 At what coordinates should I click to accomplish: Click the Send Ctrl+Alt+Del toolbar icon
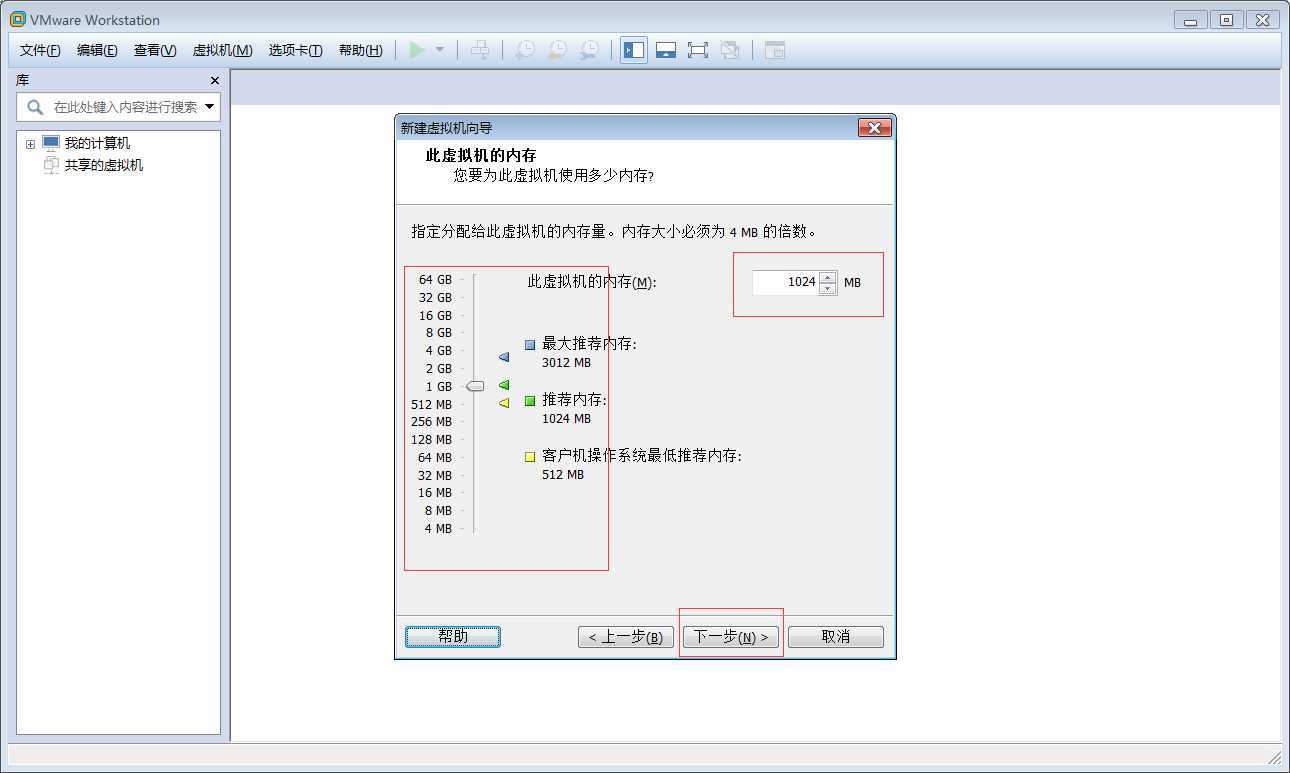tap(480, 50)
